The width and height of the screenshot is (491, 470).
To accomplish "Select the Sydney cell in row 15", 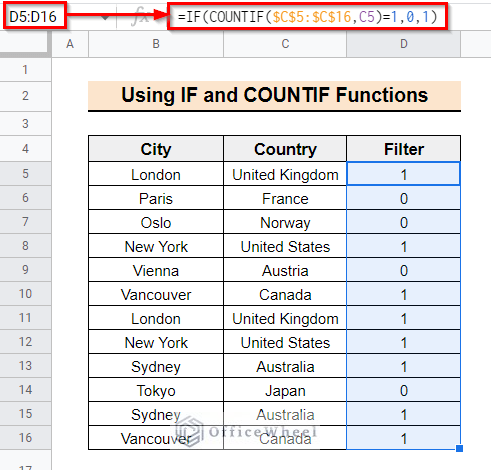I will coord(156,414).
